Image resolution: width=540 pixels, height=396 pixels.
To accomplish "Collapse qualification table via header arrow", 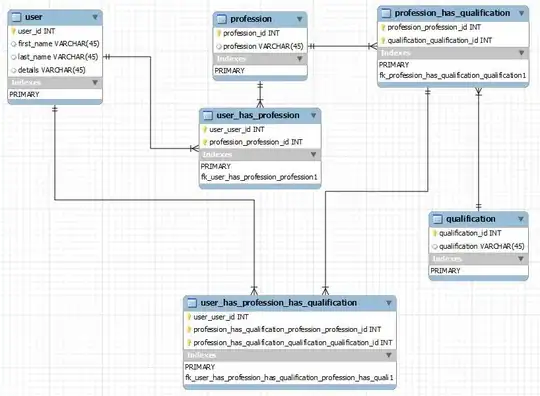I will click(521, 219).
